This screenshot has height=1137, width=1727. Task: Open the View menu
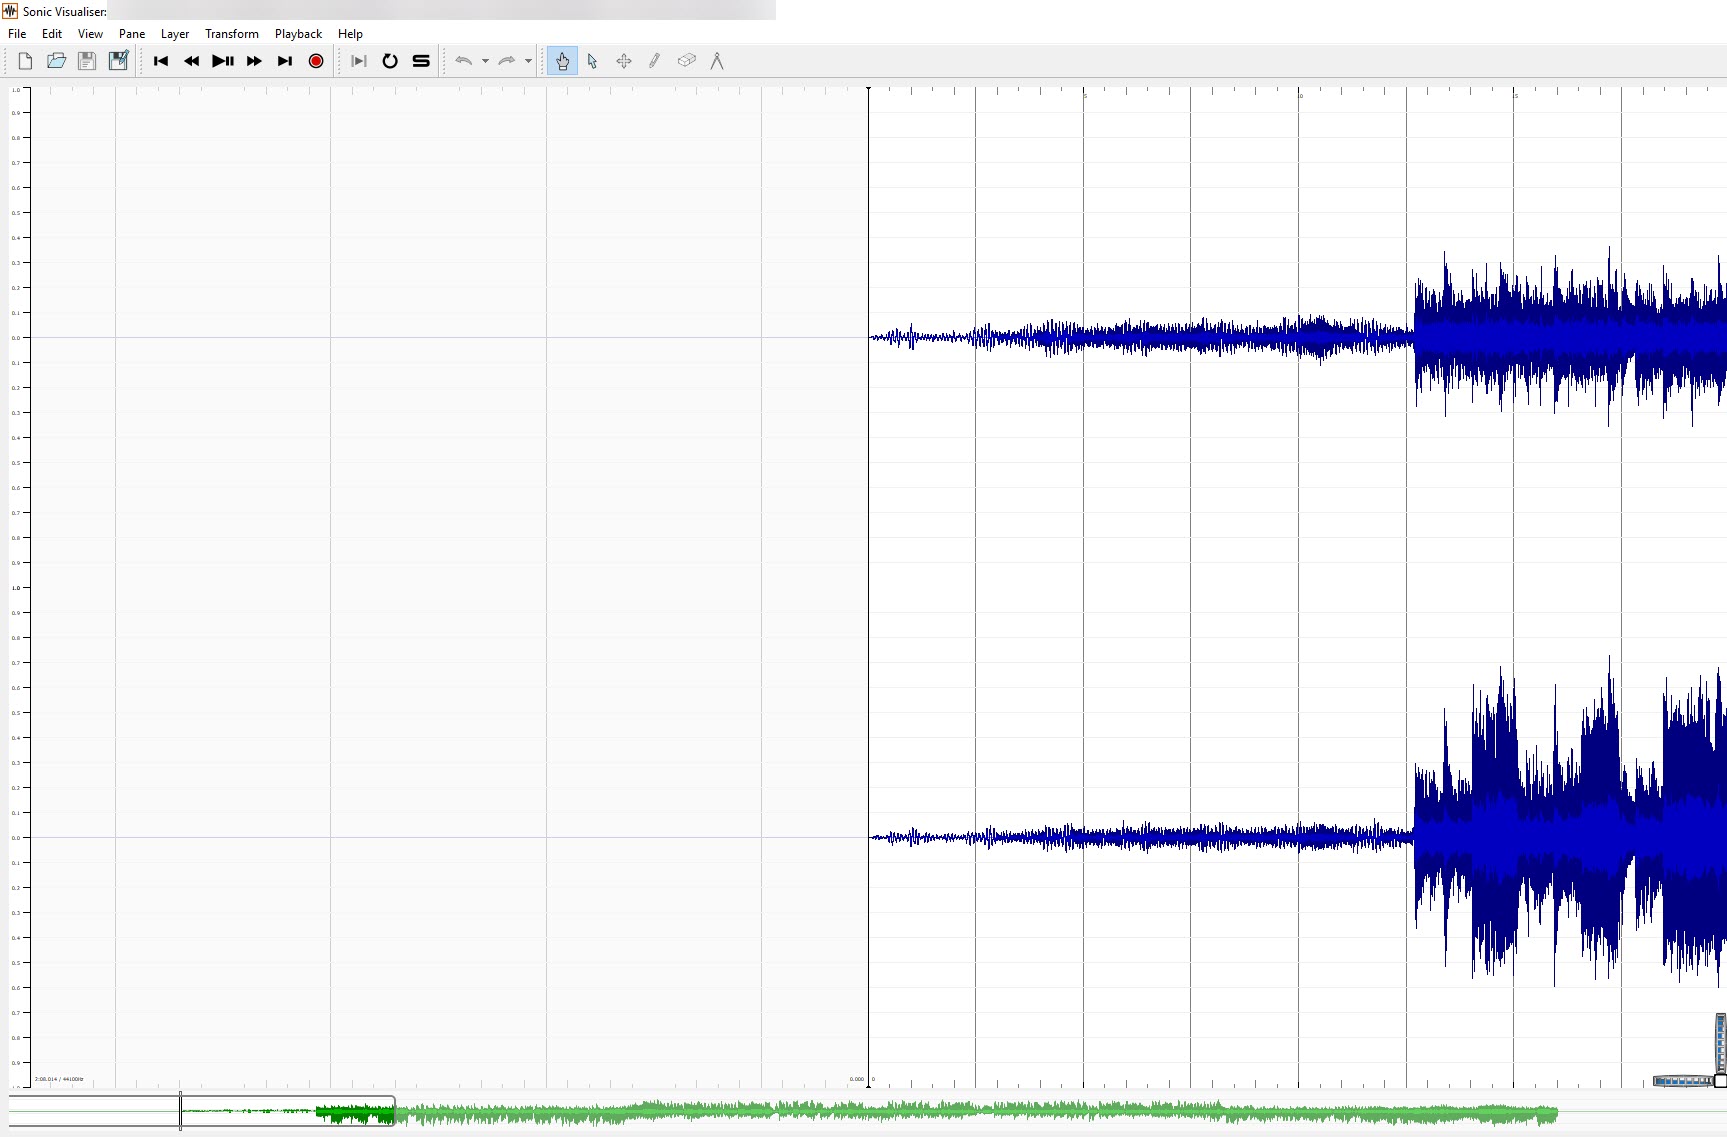point(90,34)
